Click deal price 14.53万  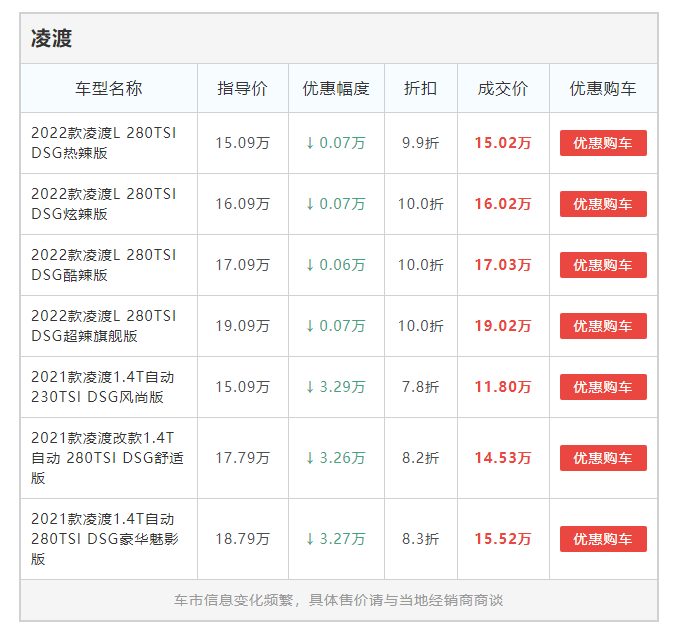503,458
